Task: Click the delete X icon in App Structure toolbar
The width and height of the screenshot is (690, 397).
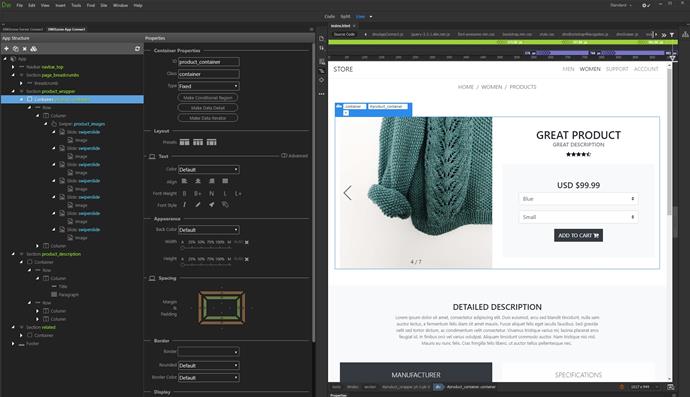Action: coord(25,49)
